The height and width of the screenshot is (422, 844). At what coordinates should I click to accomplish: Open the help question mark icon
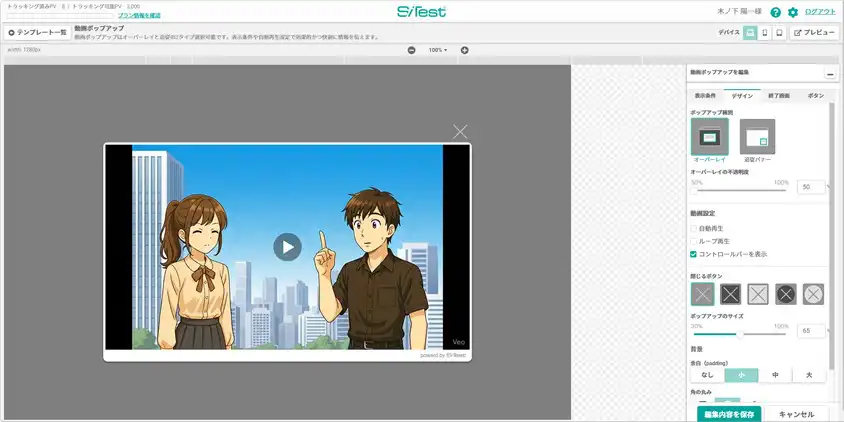(x=775, y=12)
